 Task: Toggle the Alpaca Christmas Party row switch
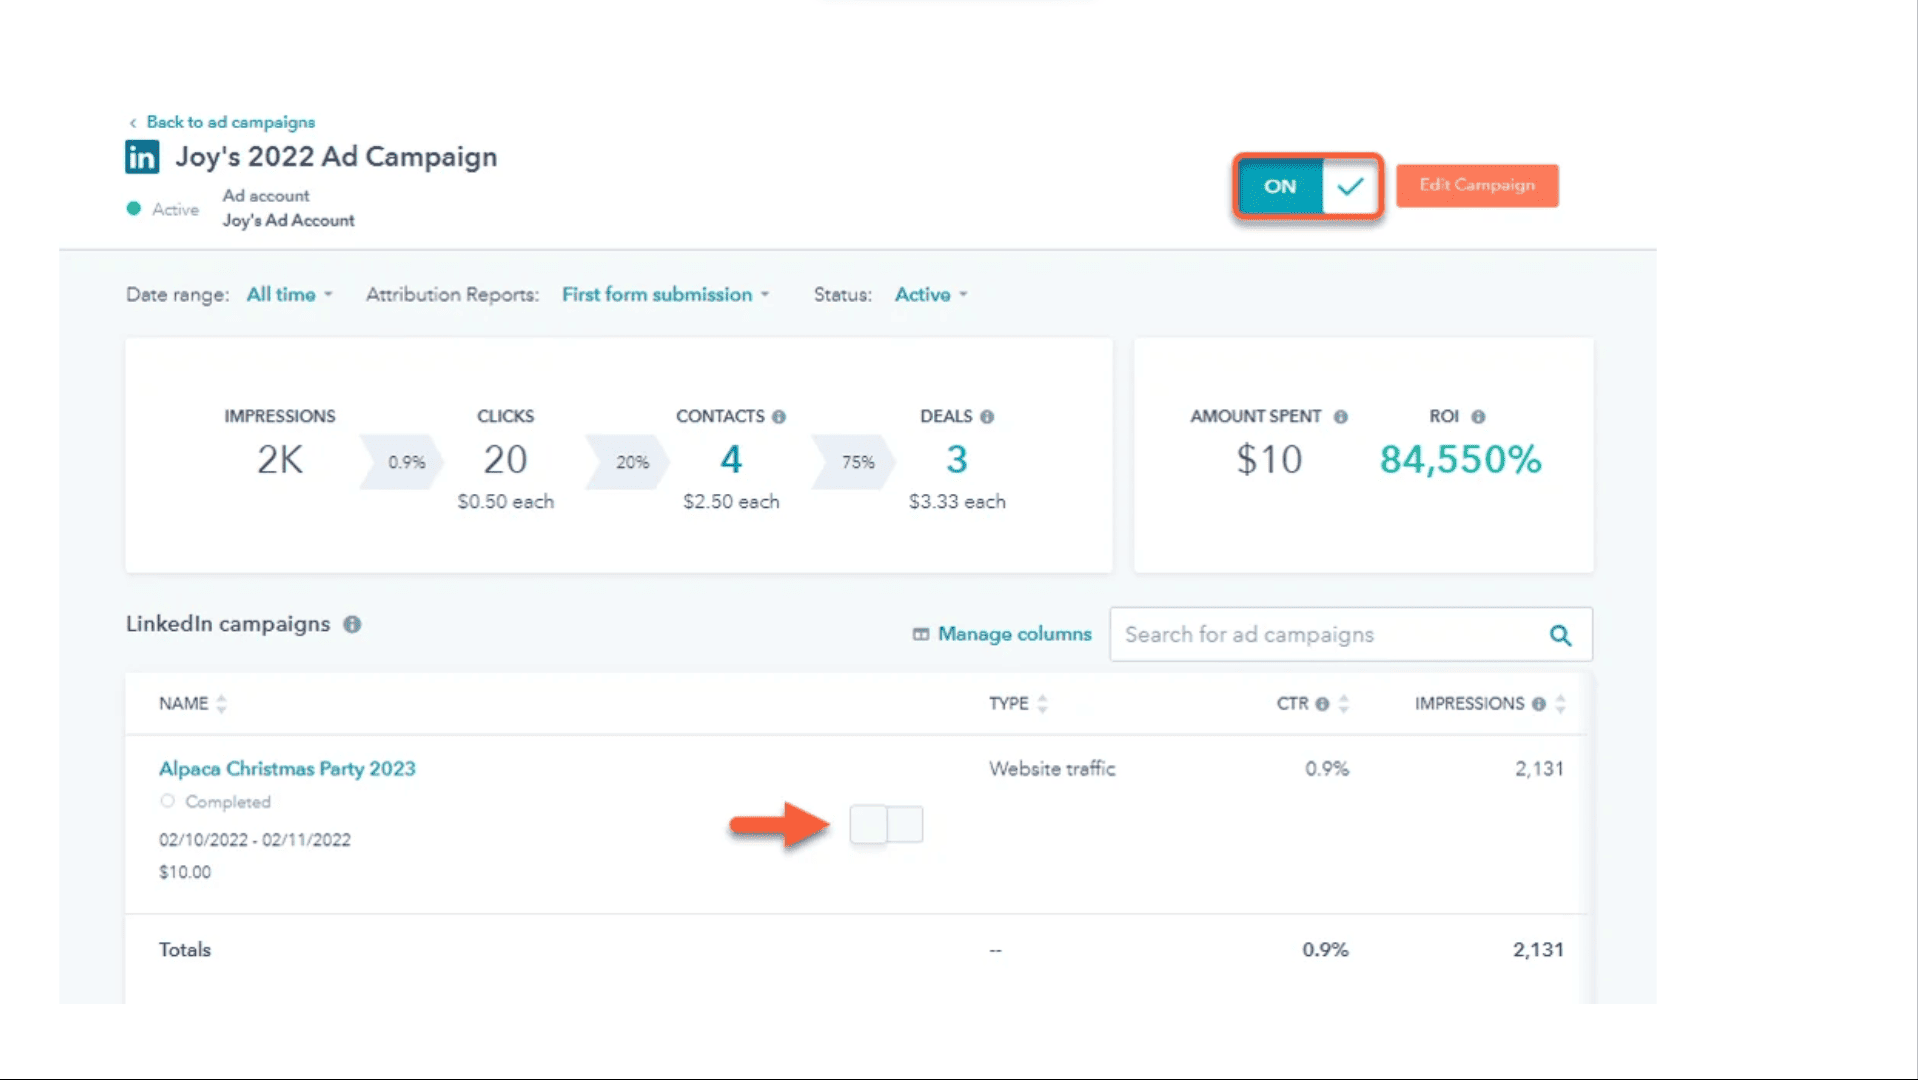pyautogui.click(x=886, y=824)
